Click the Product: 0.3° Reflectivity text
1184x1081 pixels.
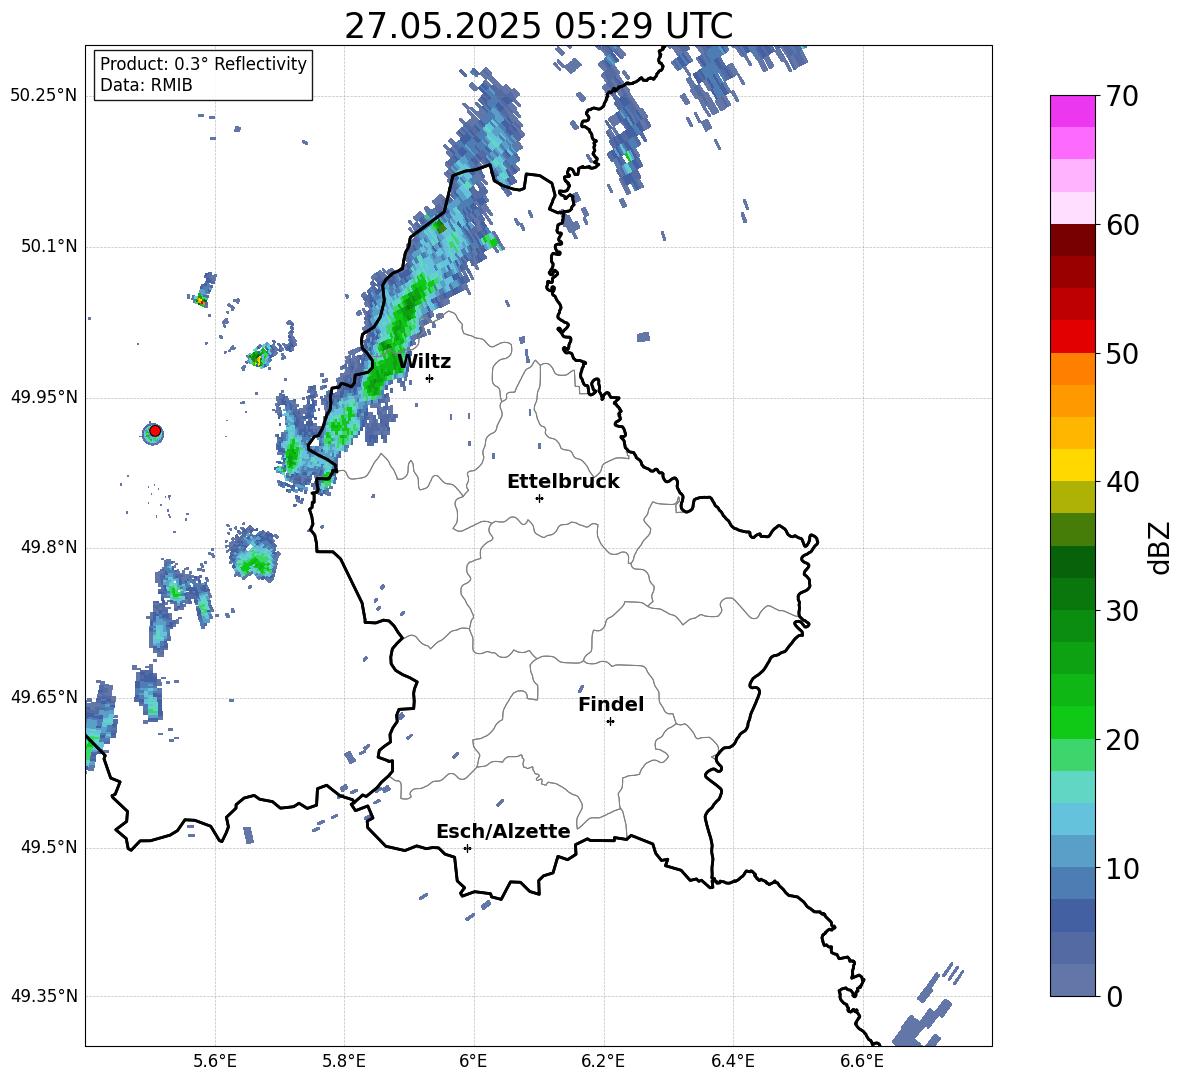coord(203,64)
